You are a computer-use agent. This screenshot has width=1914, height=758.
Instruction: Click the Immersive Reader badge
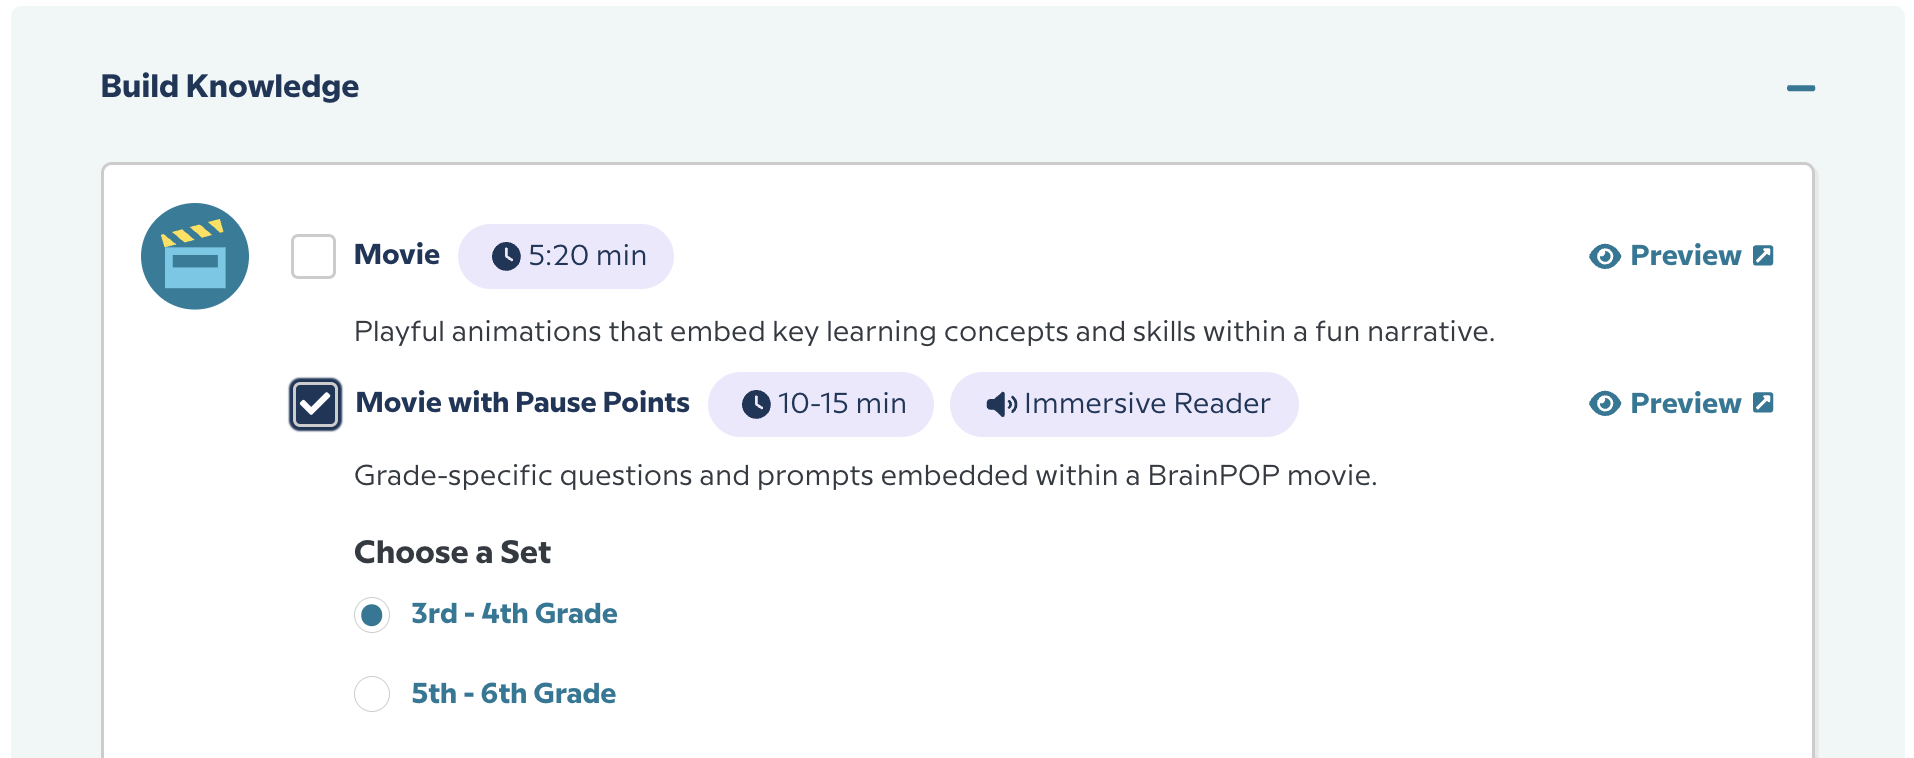pos(1124,404)
